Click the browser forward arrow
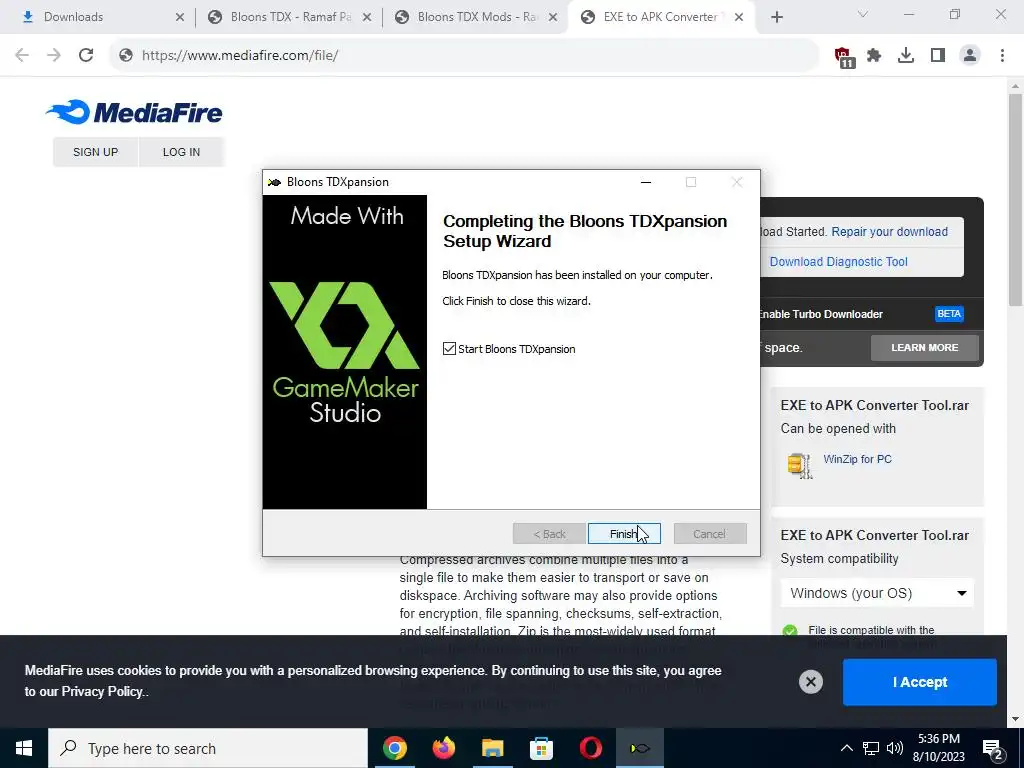The image size is (1024, 768). 54,55
